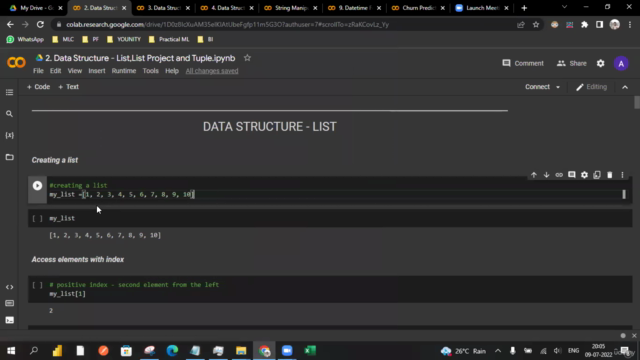Run the my_list cell
Screen dimensions: 640x360
click(37, 219)
